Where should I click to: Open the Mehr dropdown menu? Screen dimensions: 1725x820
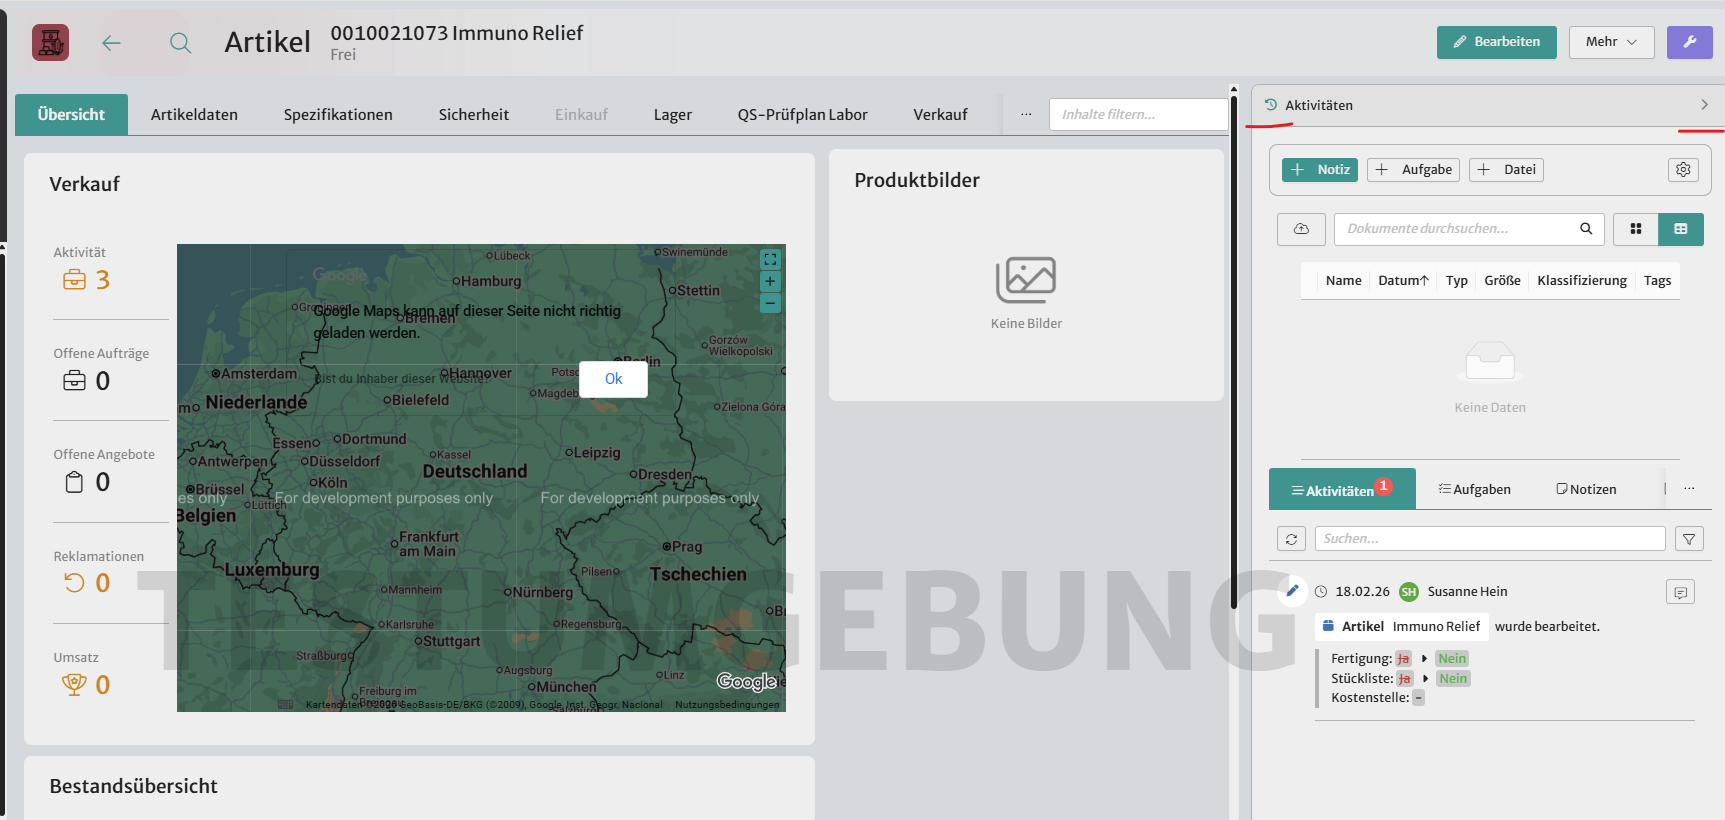pos(1611,42)
